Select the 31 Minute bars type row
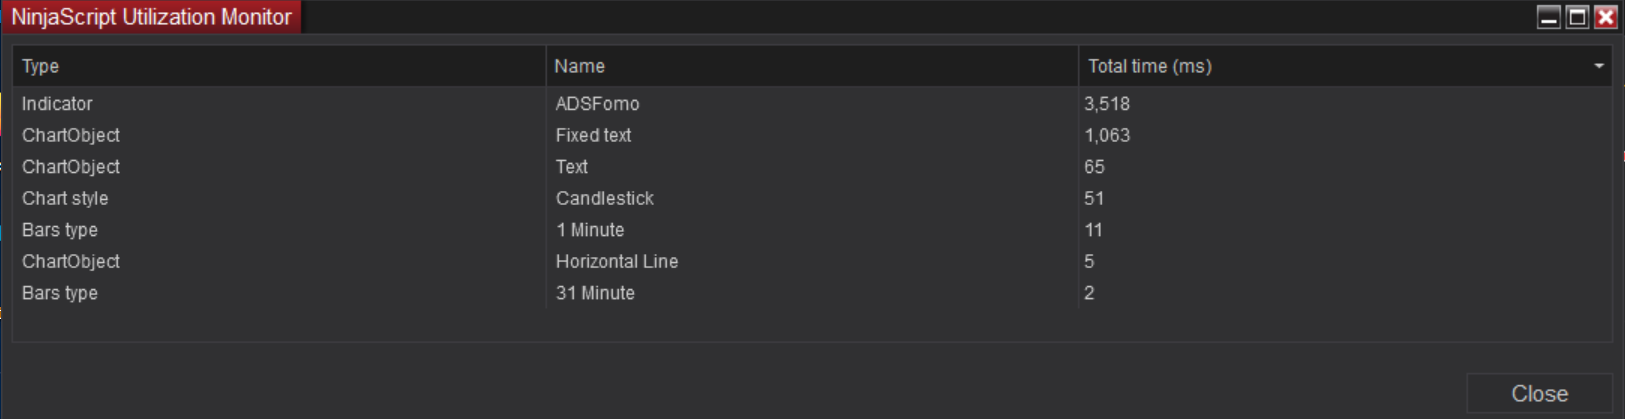The image size is (1625, 419). (595, 293)
